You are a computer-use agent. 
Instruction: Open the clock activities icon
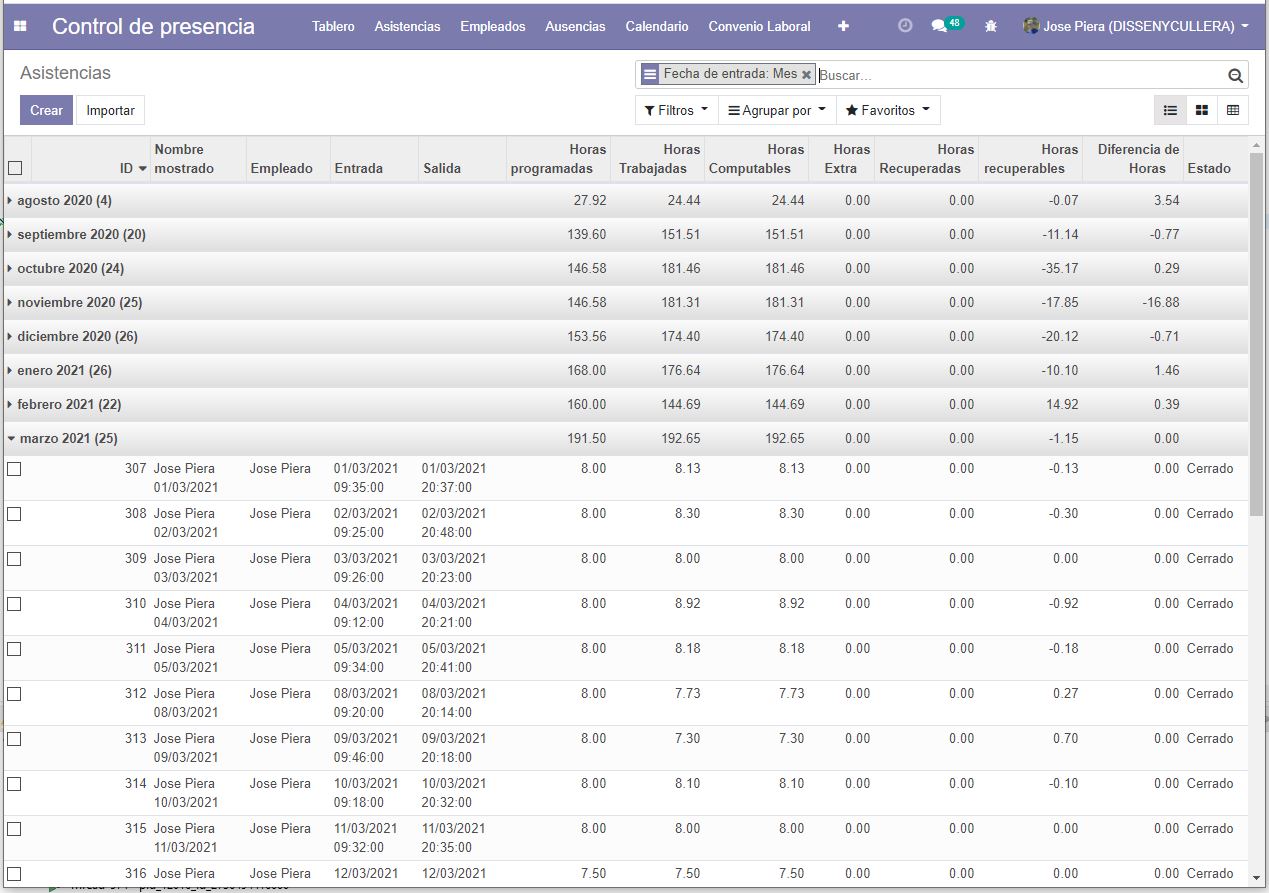[x=905, y=27]
